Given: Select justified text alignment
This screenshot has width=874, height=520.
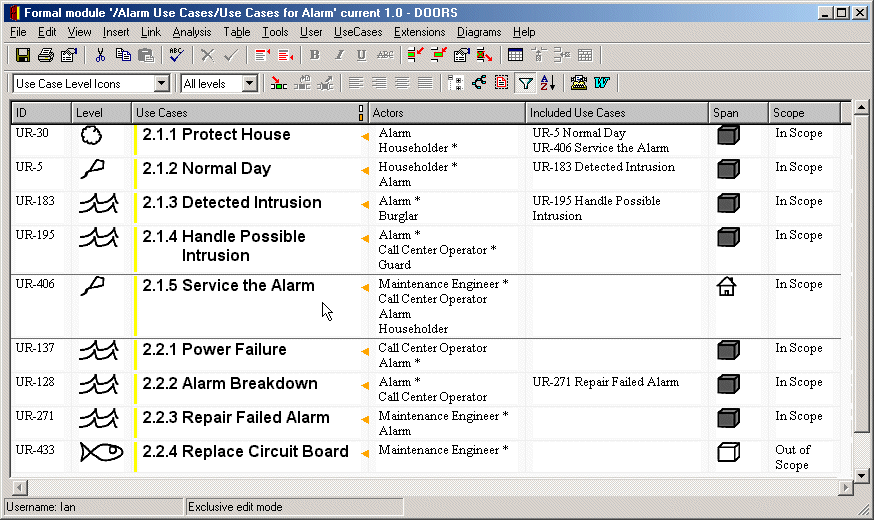Looking at the screenshot, I should click(x=425, y=84).
